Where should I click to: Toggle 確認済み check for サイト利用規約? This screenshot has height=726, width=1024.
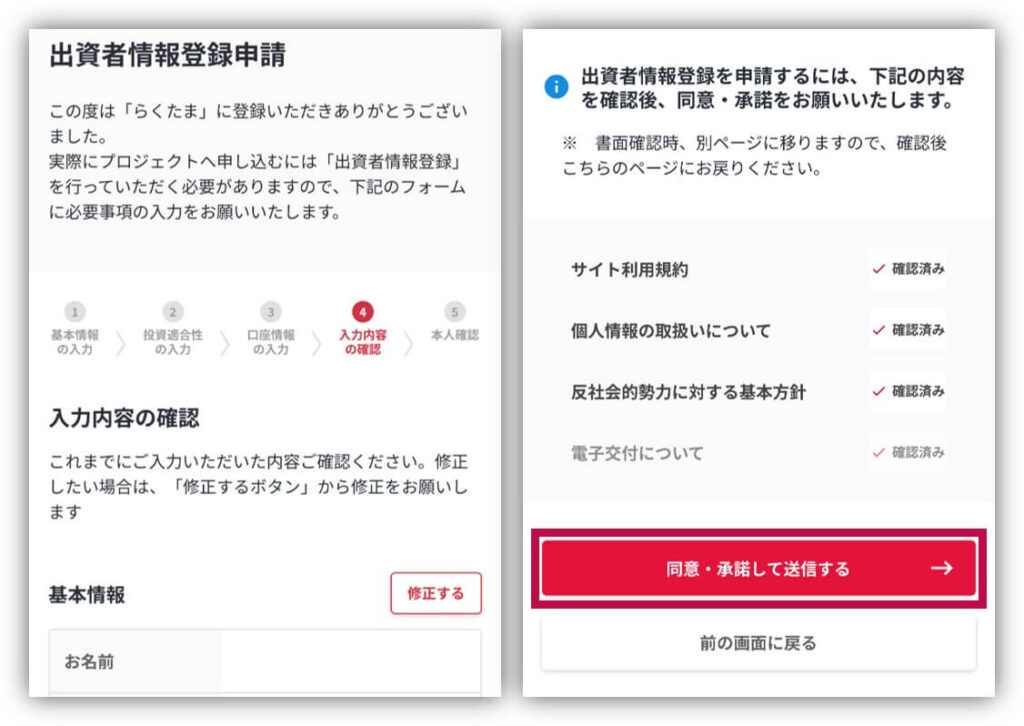(x=908, y=268)
